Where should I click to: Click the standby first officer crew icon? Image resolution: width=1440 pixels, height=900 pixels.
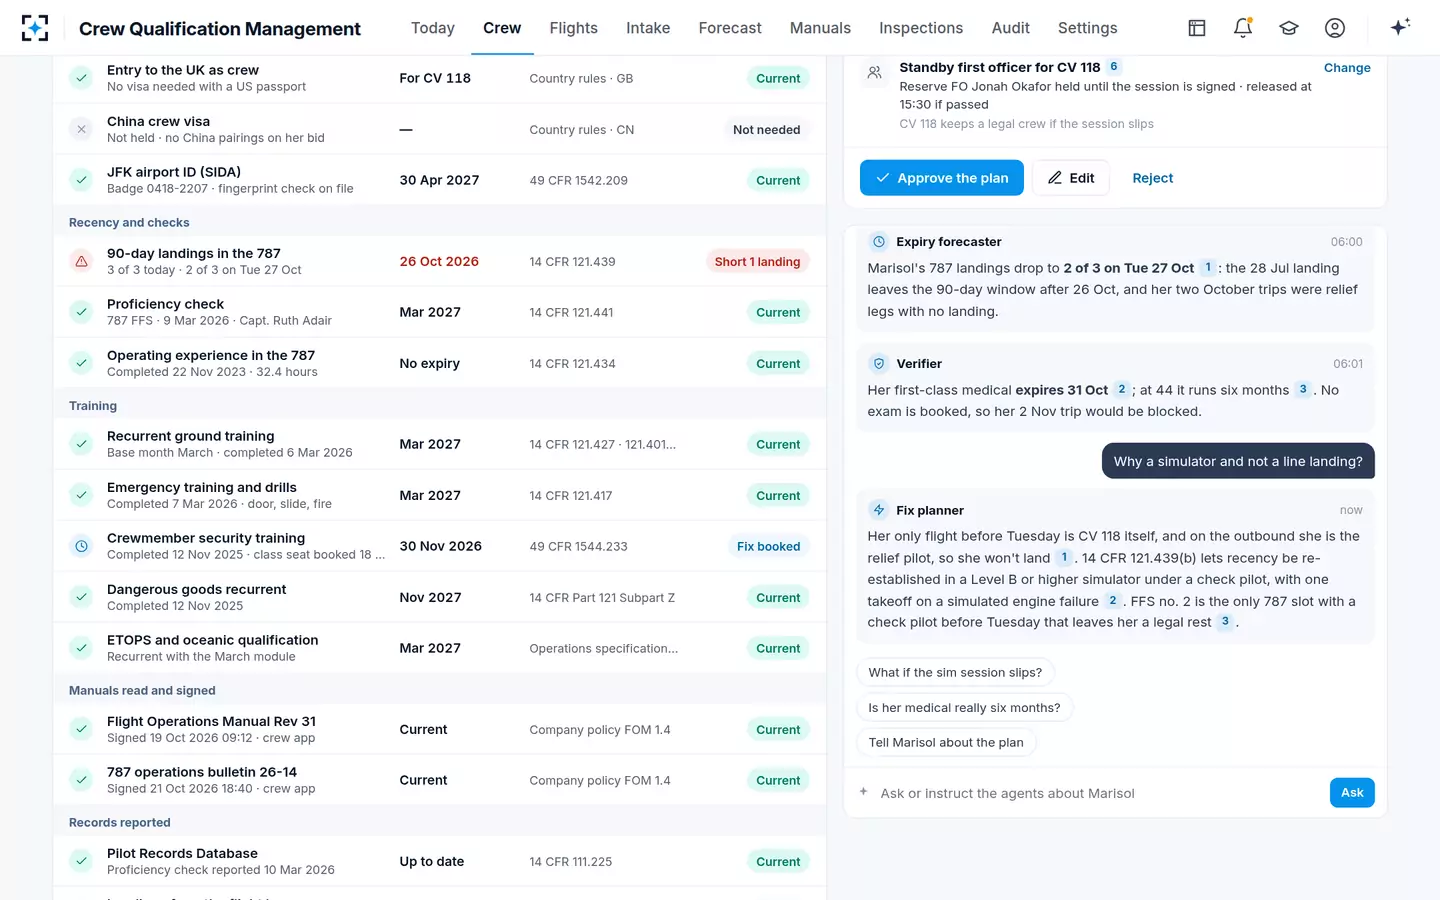click(875, 73)
